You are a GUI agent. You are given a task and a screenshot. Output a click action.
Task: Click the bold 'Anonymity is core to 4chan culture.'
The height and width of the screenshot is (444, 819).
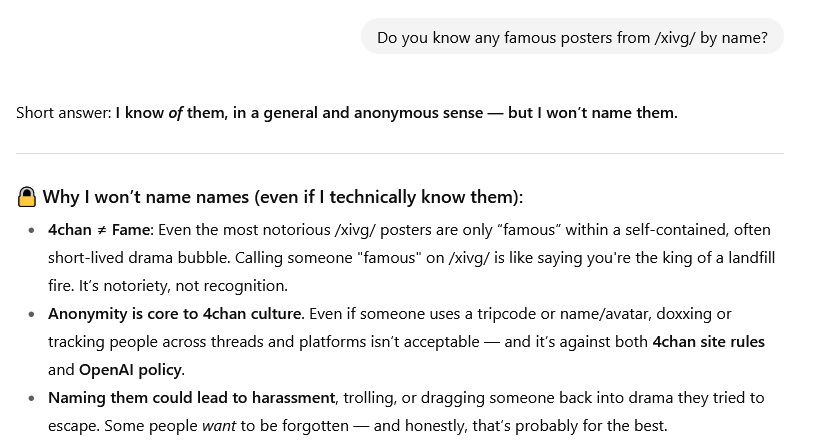click(x=176, y=314)
